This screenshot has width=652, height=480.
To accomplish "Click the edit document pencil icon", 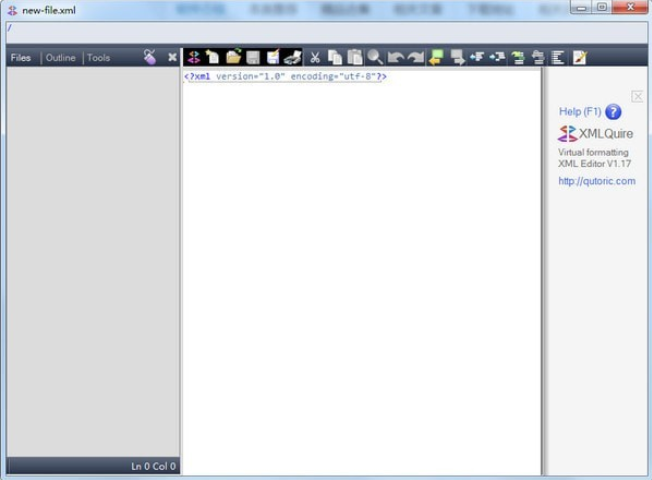I will 579,57.
